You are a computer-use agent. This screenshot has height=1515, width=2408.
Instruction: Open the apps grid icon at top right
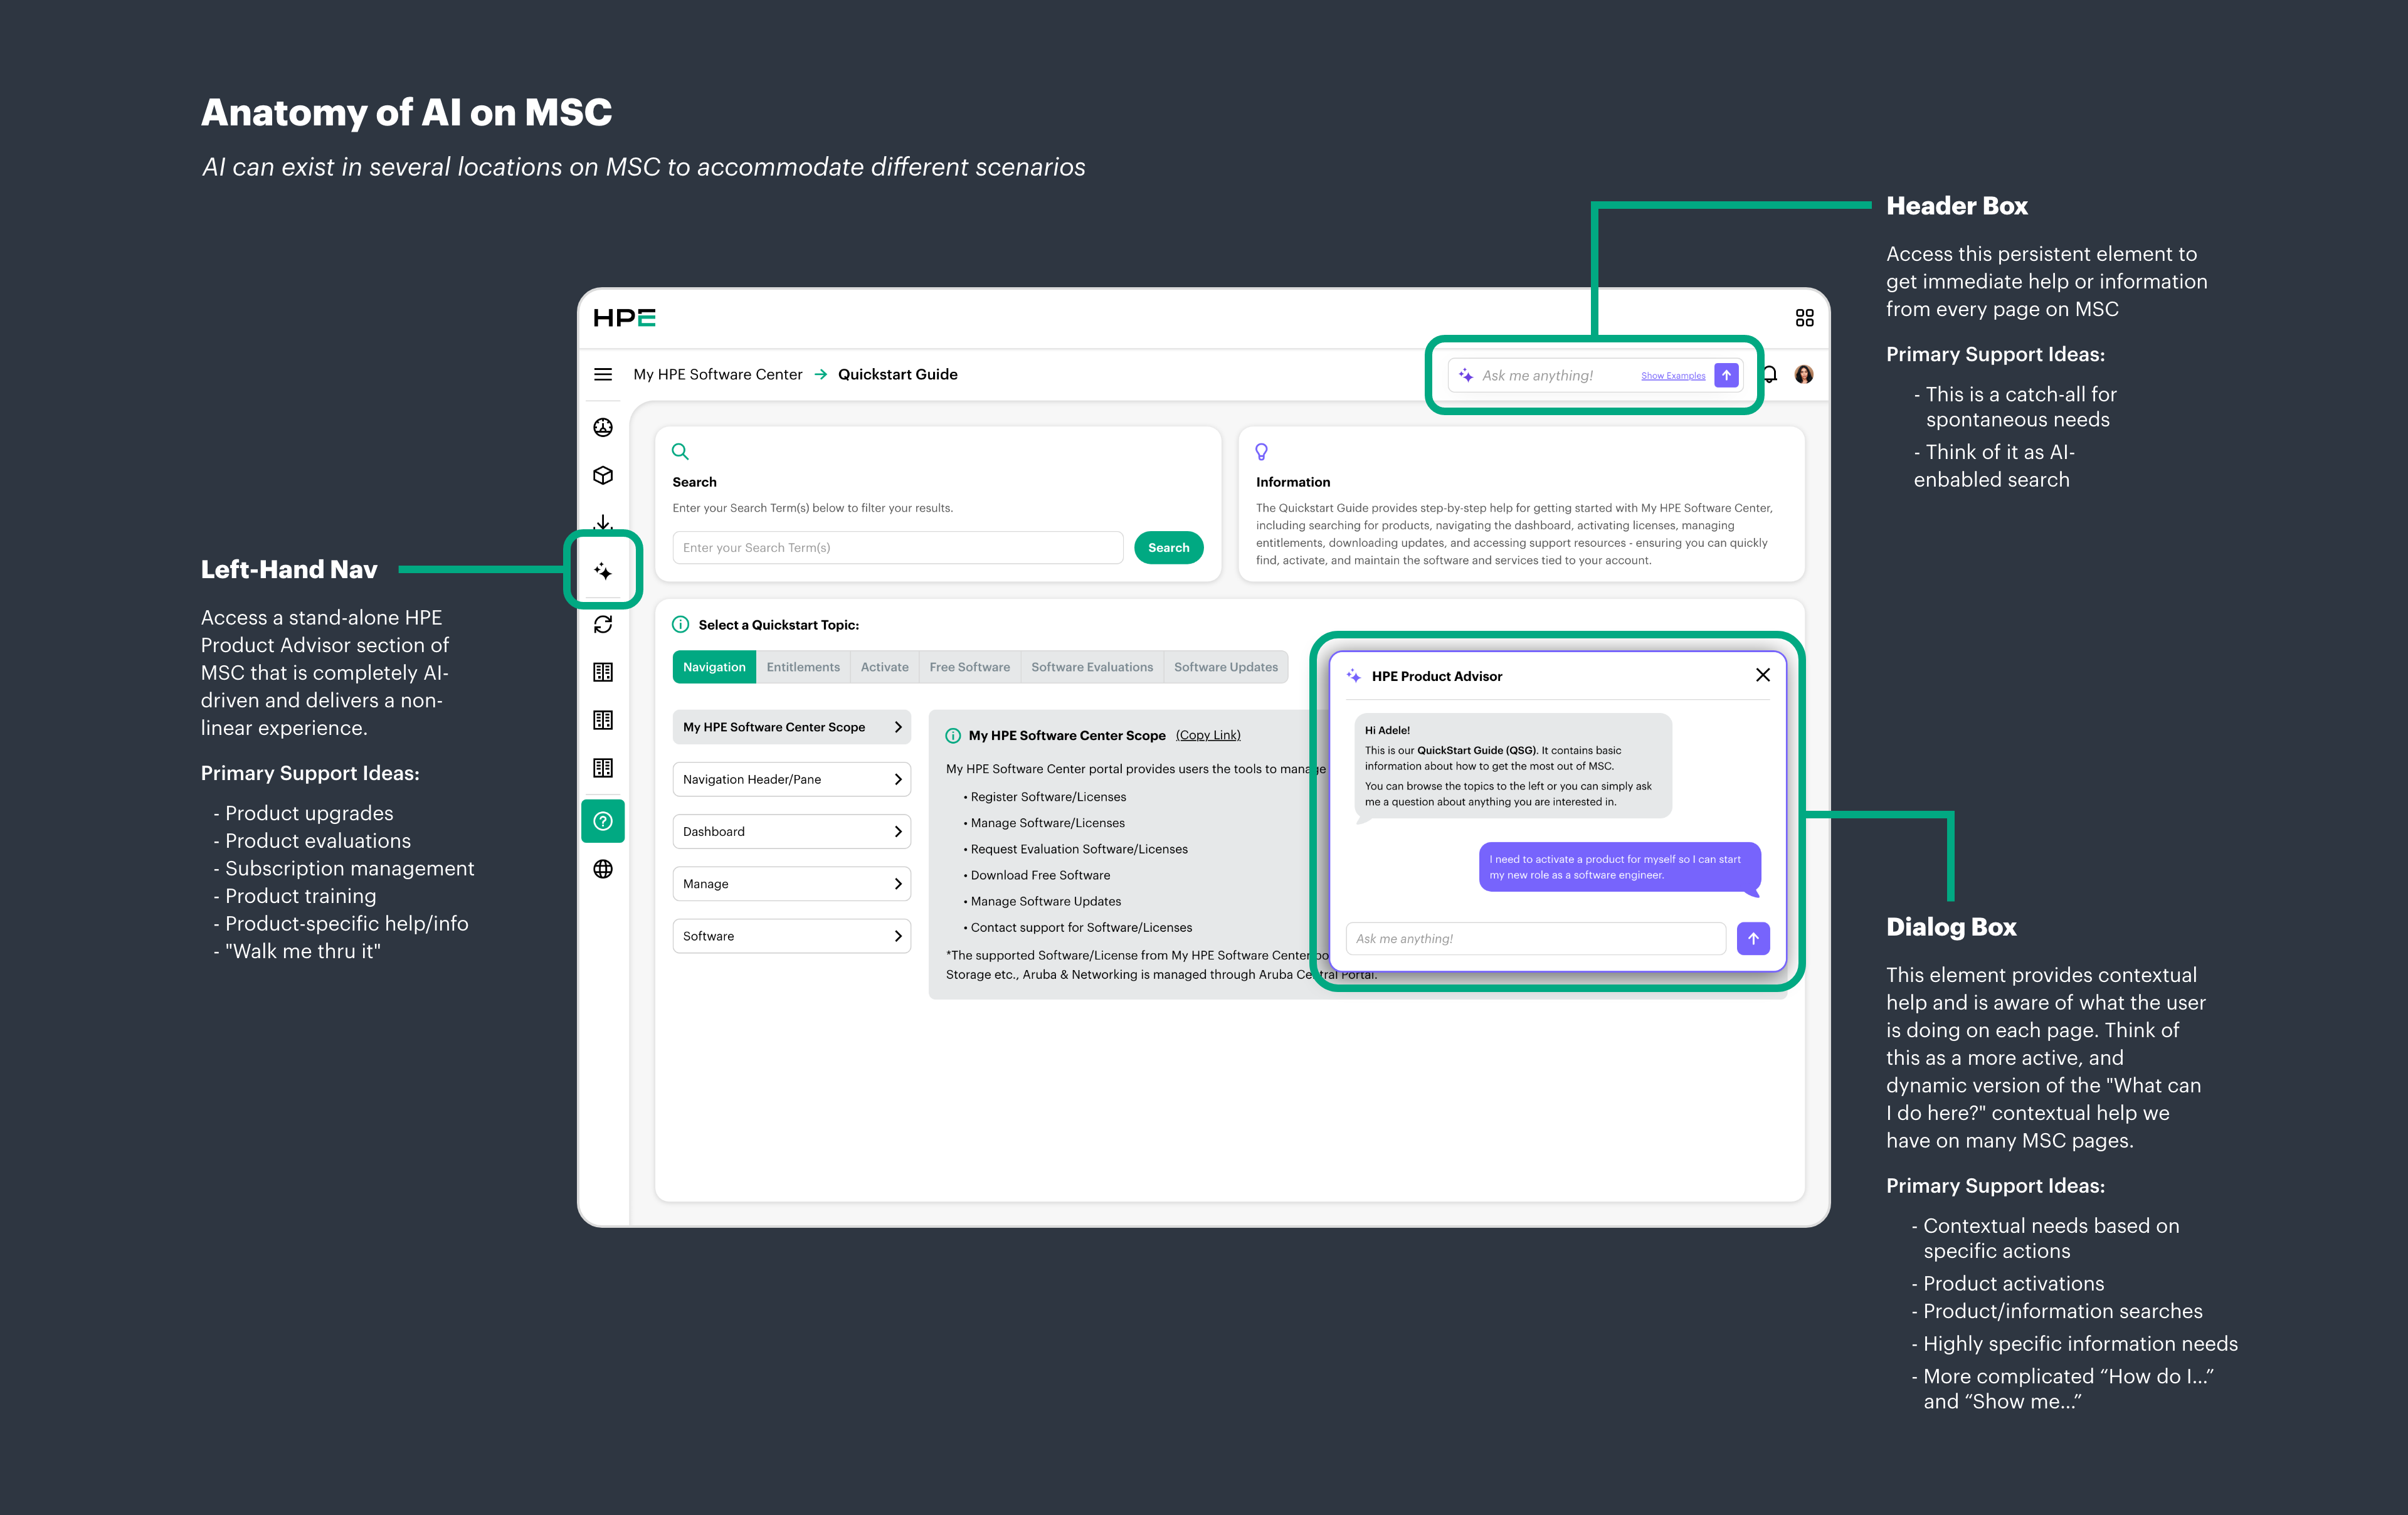point(1804,318)
